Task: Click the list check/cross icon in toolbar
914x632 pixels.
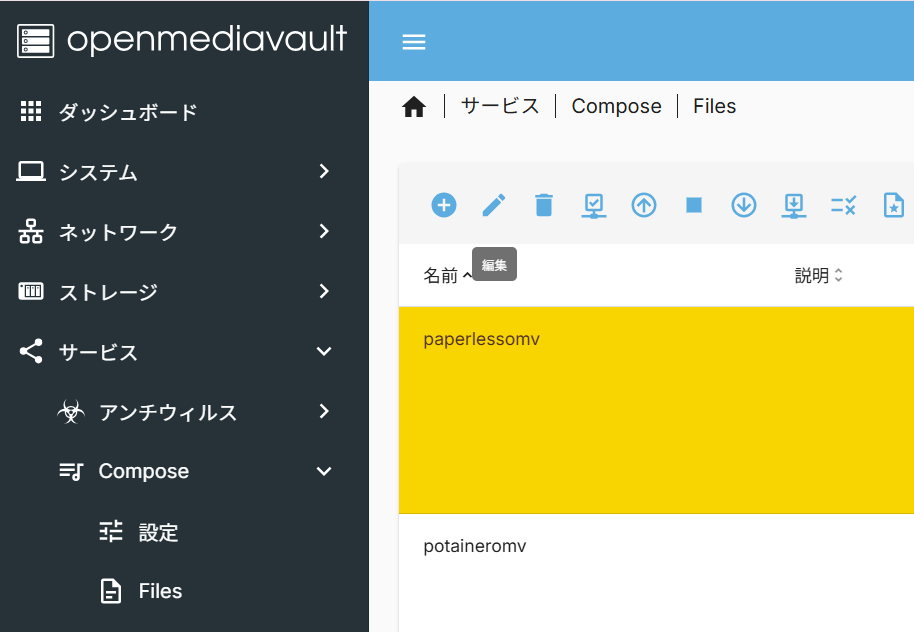Action: coord(844,205)
